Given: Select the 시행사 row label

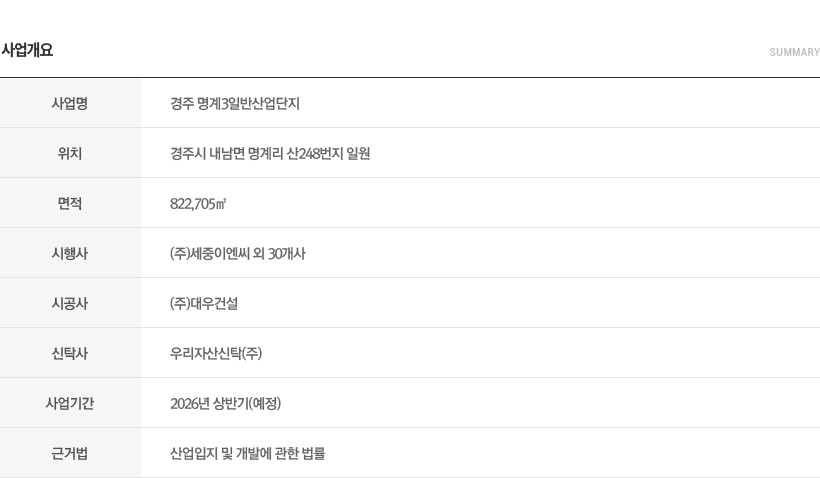Looking at the screenshot, I should point(70,253).
